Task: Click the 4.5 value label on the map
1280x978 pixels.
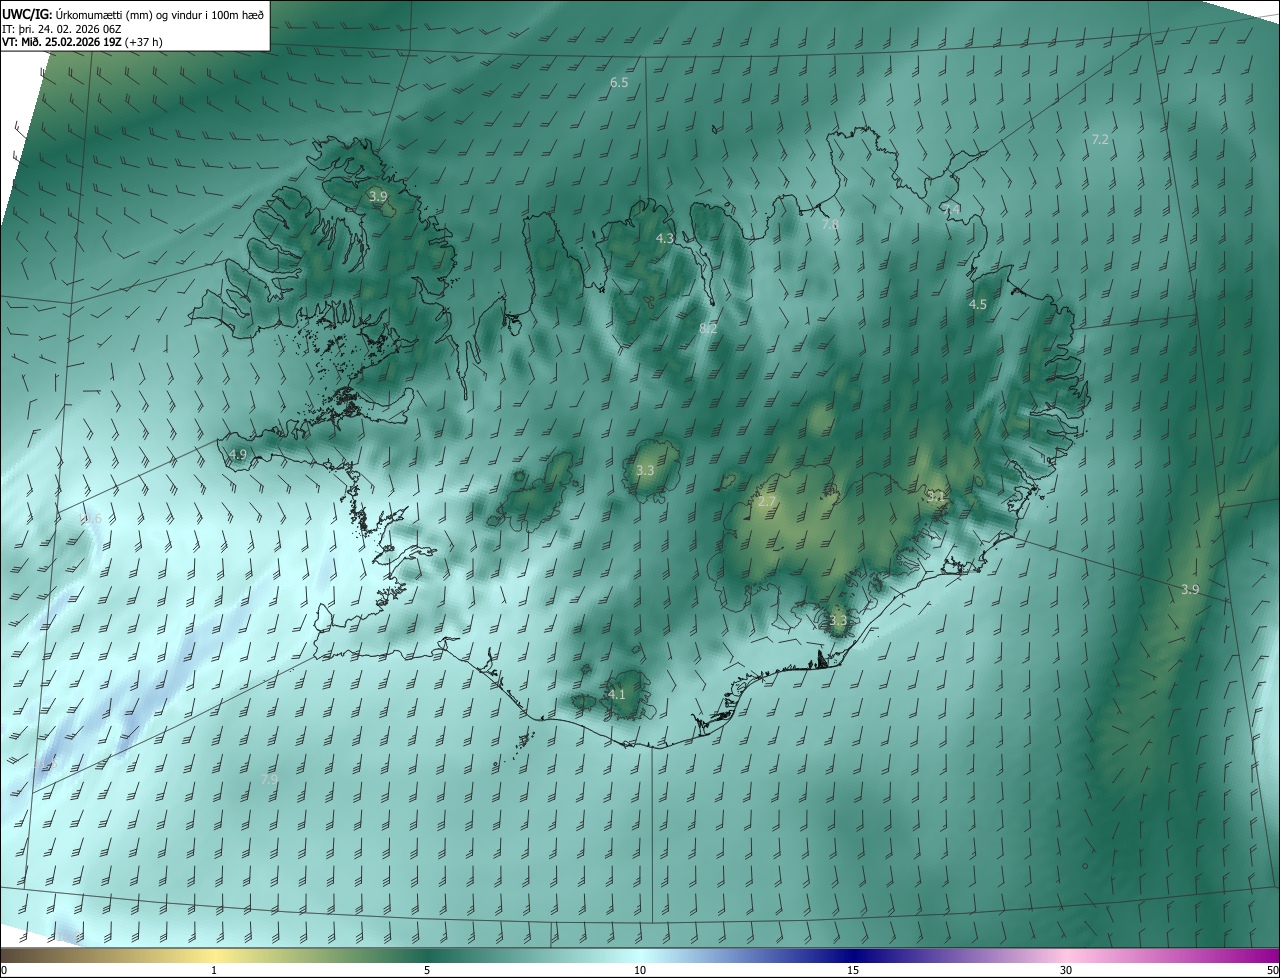Action: (x=978, y=304)
